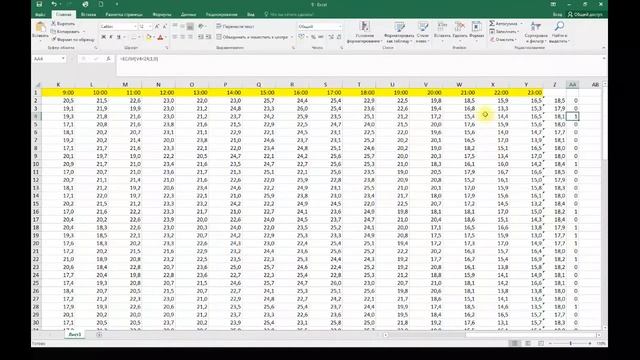Click increase decimal icon
The width and height of the screenshot is (640, 360).
pyautogui.click(x=331, y=37)
